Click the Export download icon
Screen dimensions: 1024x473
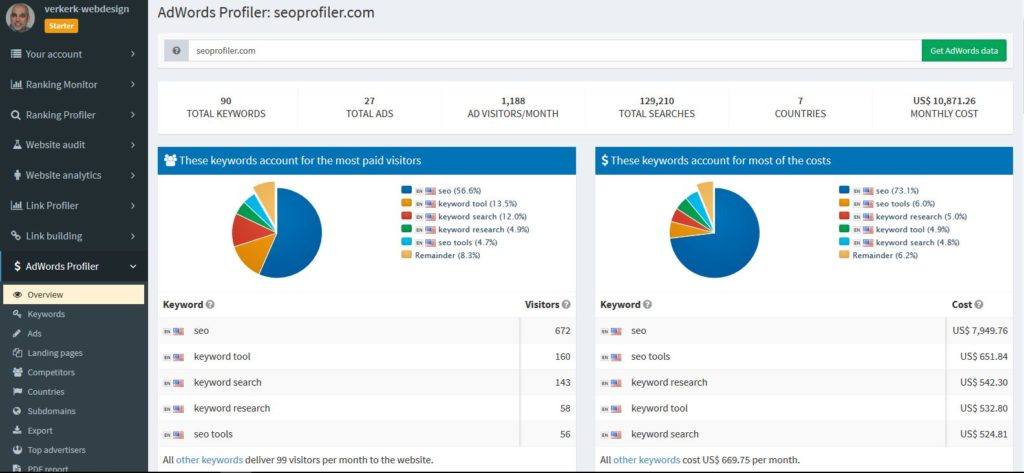(x=17, y=431)
